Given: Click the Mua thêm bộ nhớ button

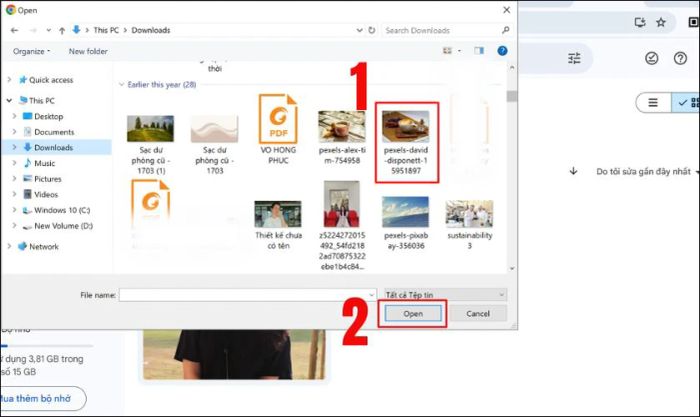Looking at the screenshot, I should (40, 398).
